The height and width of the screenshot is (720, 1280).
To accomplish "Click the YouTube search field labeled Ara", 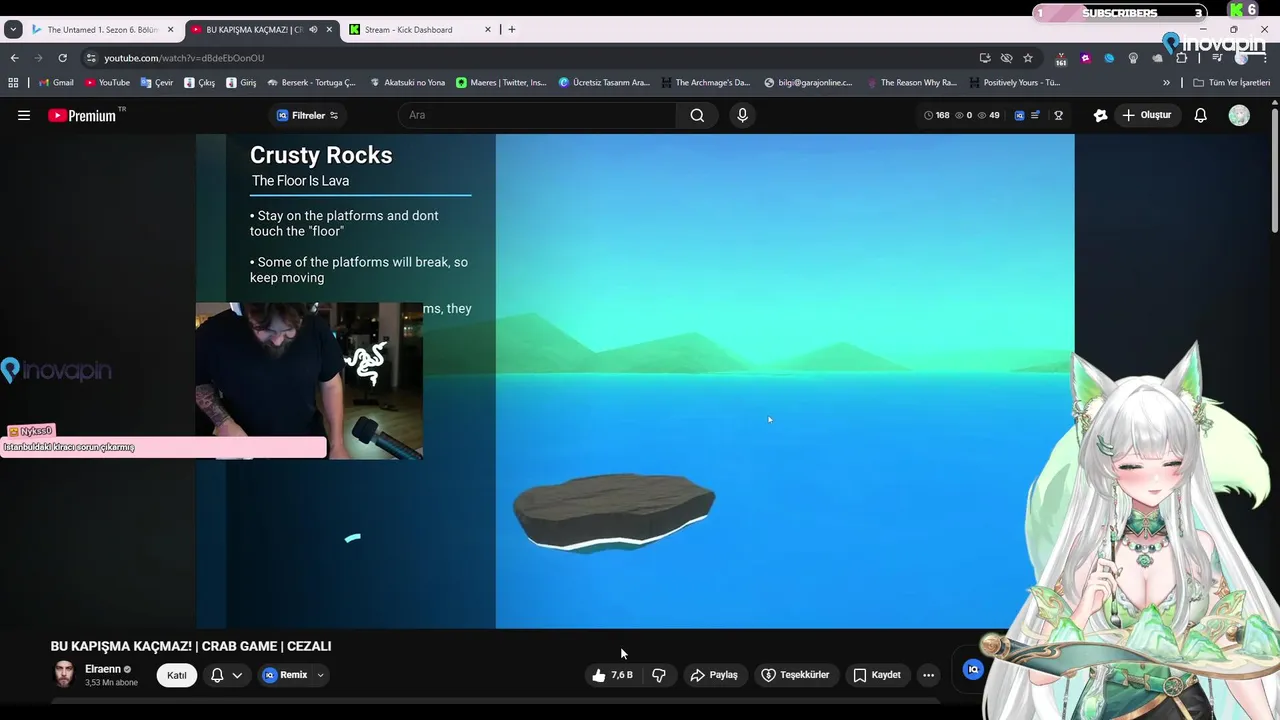I will click(x=538, y=116).
